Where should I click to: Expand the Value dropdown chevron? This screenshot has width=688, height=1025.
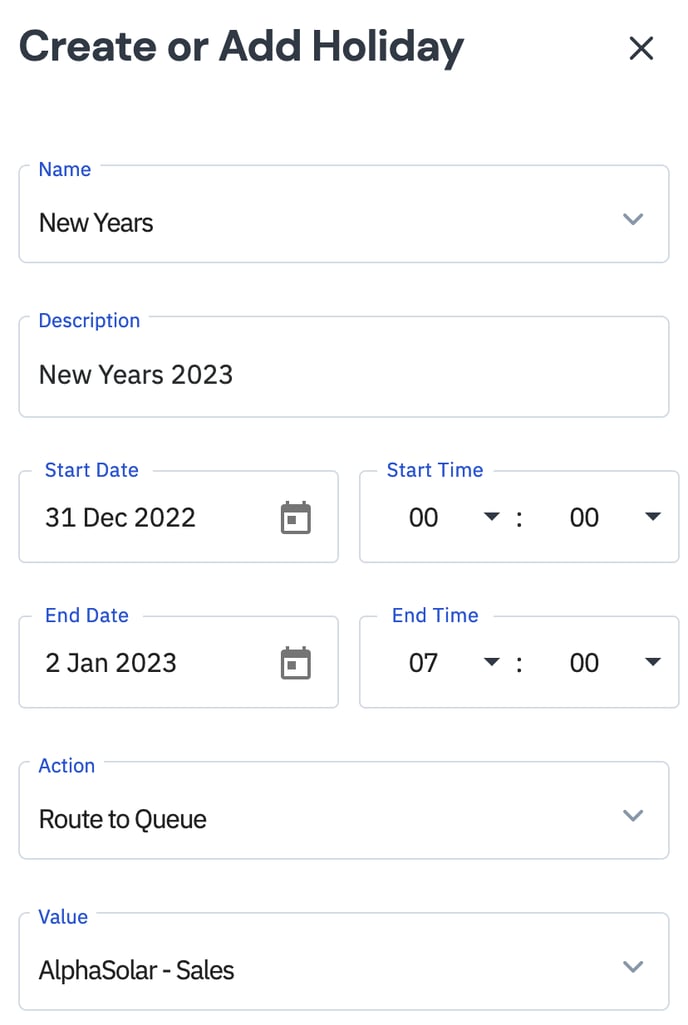632,967
